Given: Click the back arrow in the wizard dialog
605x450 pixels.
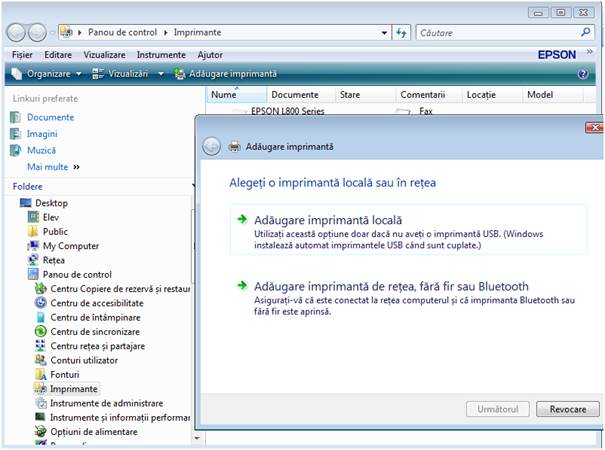Looking at the screenshot, I should (x=211, y=146).
